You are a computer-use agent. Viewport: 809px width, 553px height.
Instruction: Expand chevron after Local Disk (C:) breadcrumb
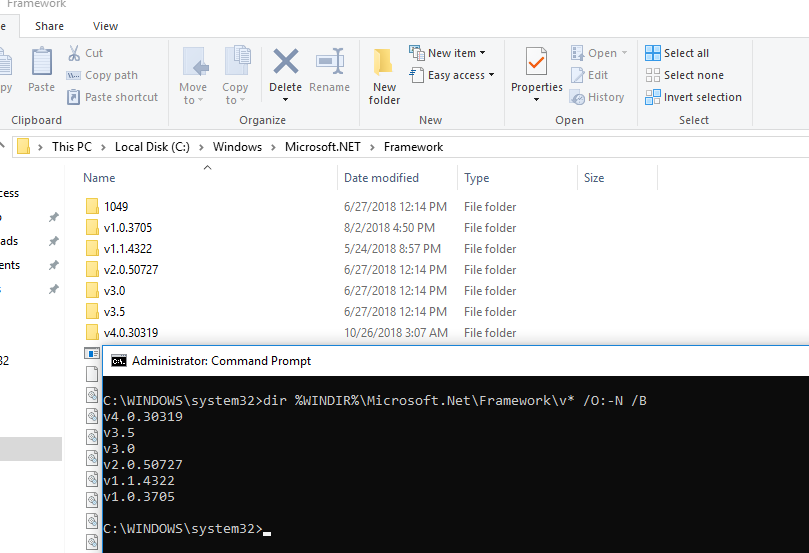[201, 148]
